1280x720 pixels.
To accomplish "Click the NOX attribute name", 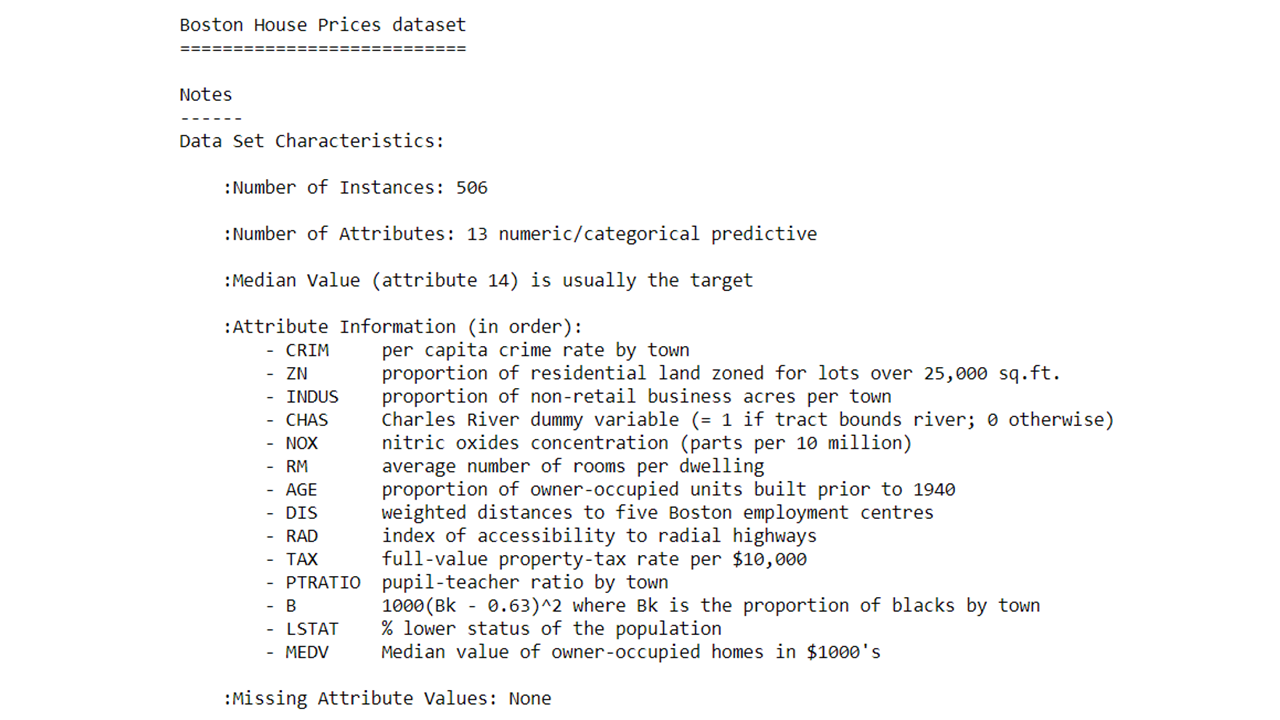I will tap(302, 443).
